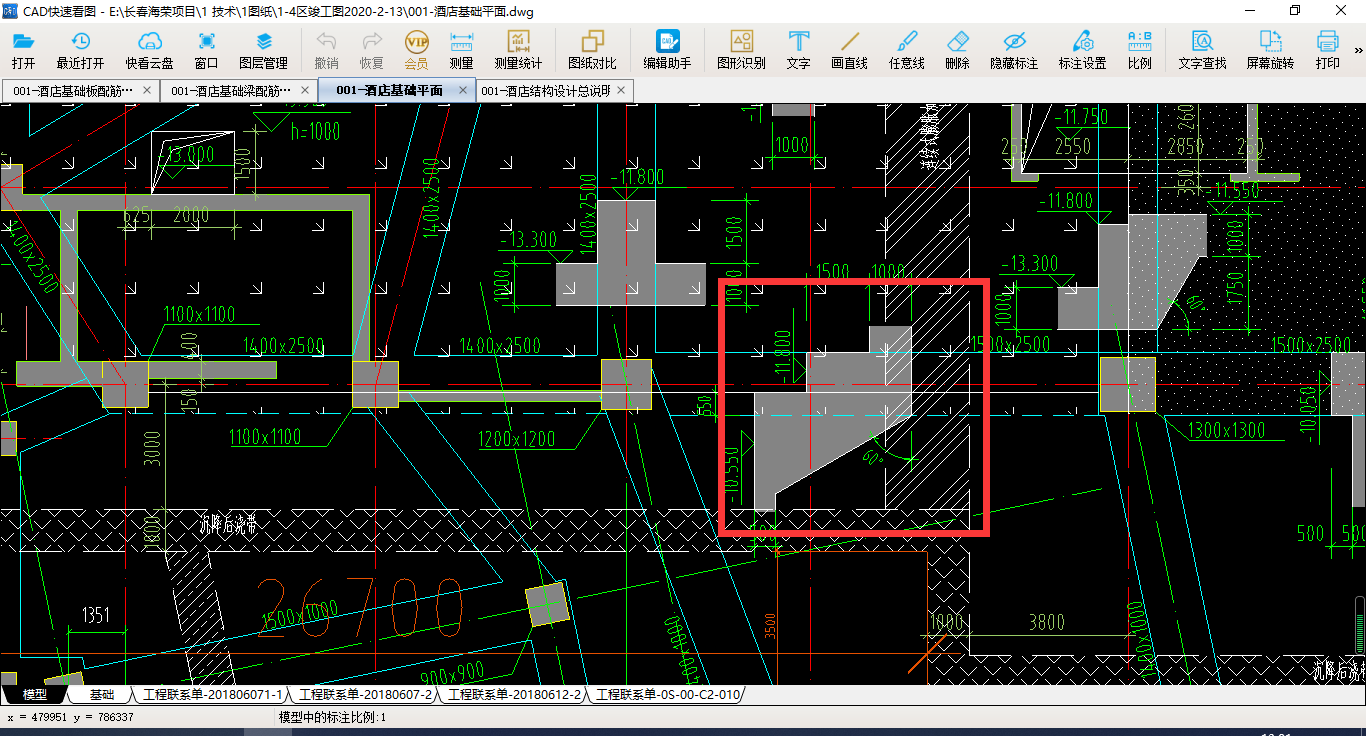
Task: Select the 窗口 window zoom tool
Action: pos(207,50)
